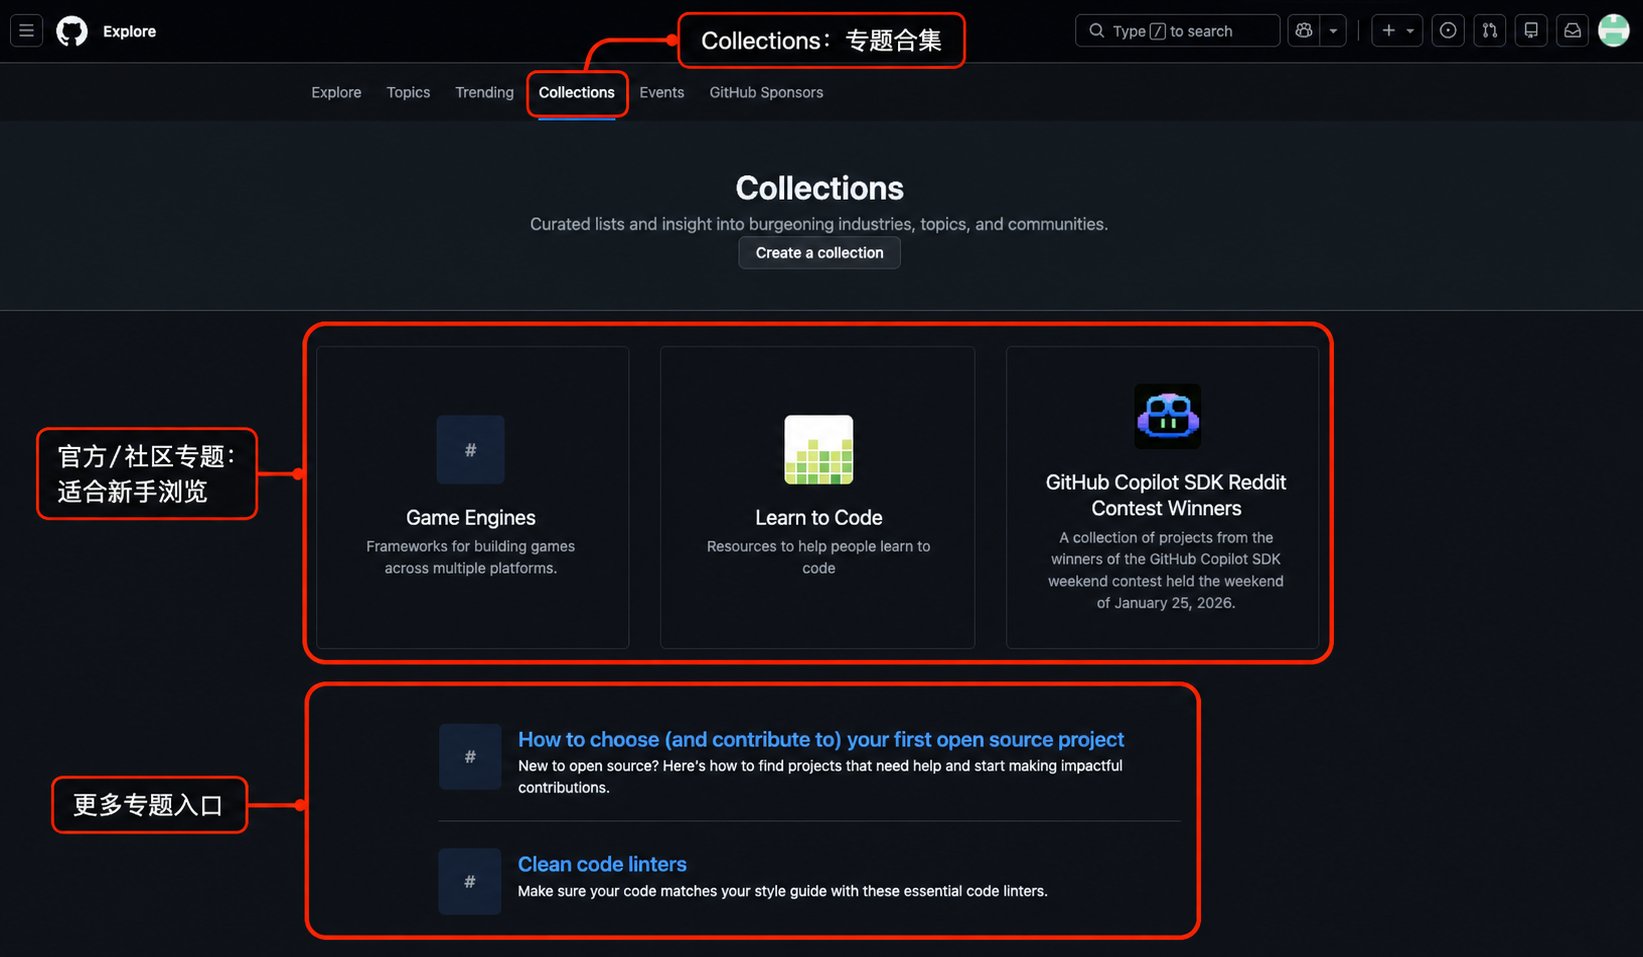This screenshot has height=957, width=1643.
Task: Open the repositories icon in header
Action: point(1531,31)
